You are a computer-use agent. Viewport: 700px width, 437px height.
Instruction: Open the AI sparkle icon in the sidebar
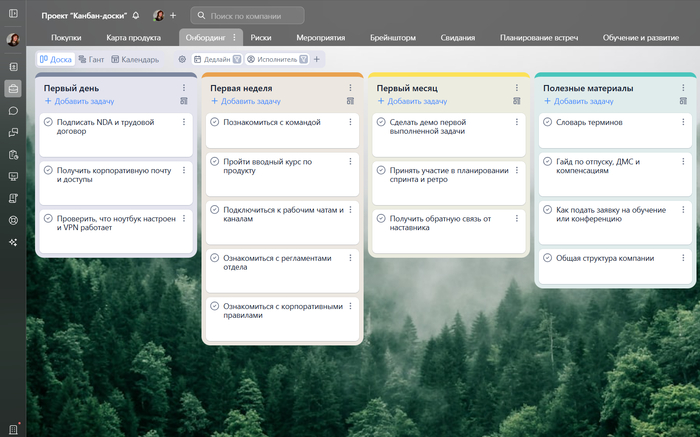click(13, 242)
